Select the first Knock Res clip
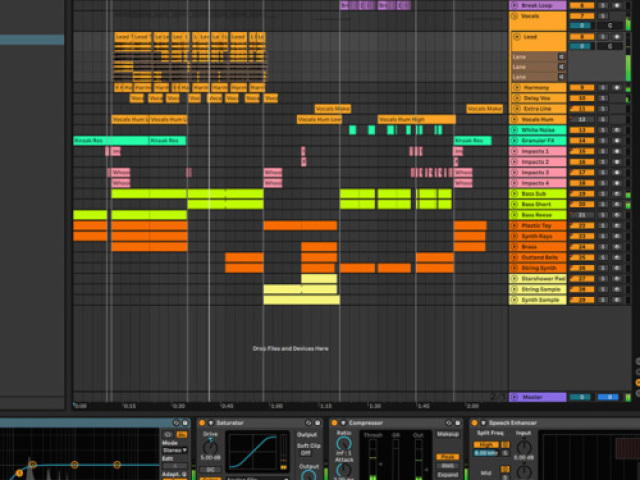 tap(111, 141)
